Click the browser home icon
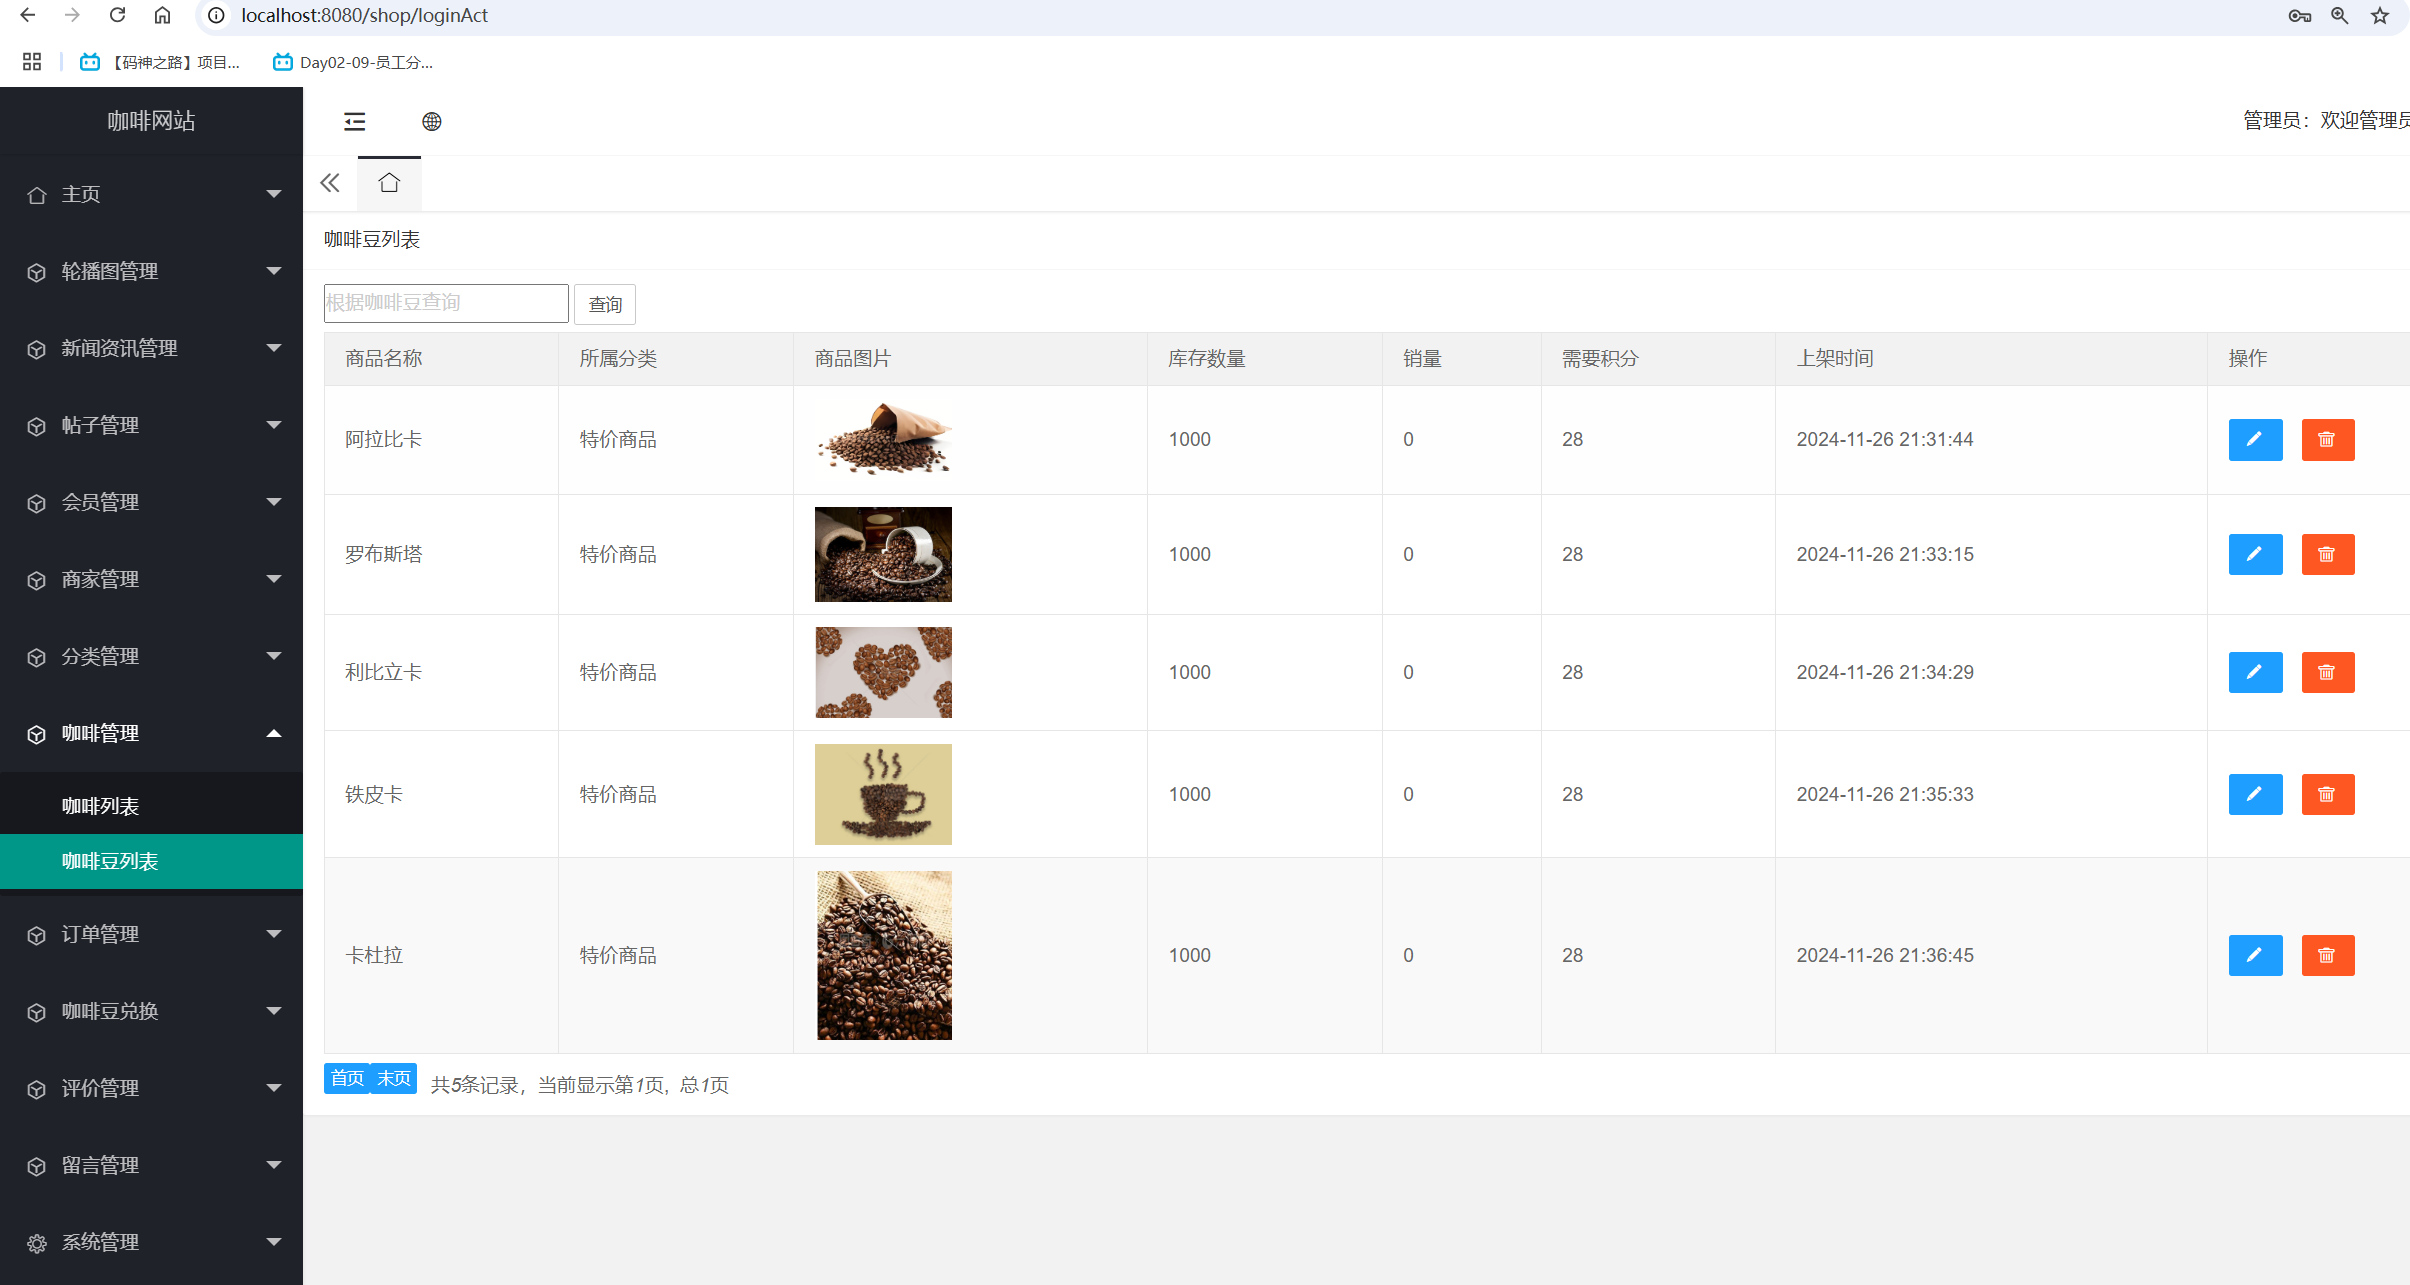Screen dimensions: 2410x1285 (x=162, y=15)
